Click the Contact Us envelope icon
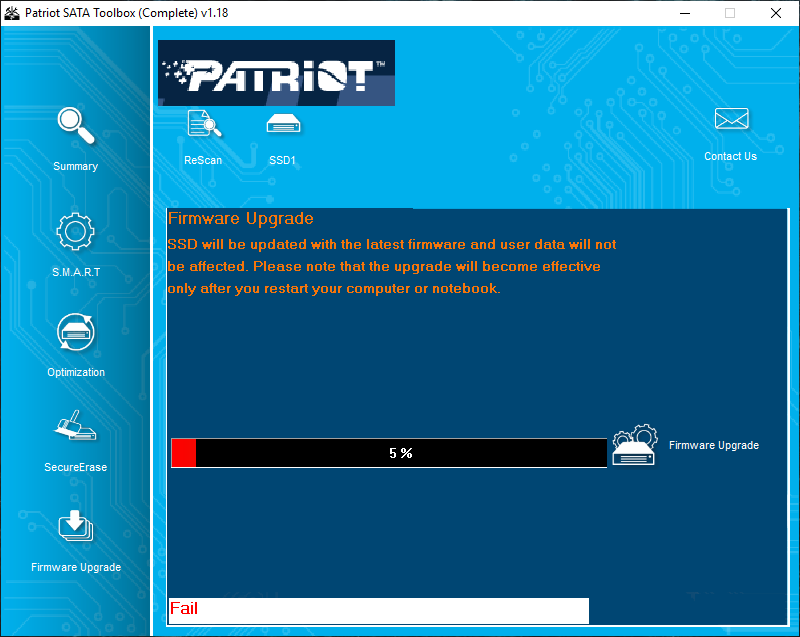The height and width of the screenshot is (637, 800). (x=731, y=119)
